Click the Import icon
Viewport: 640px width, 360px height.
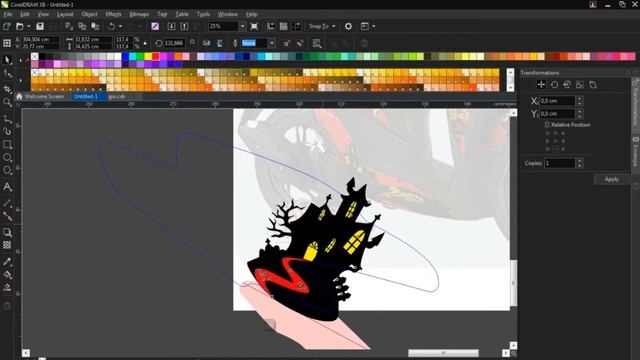171,26
